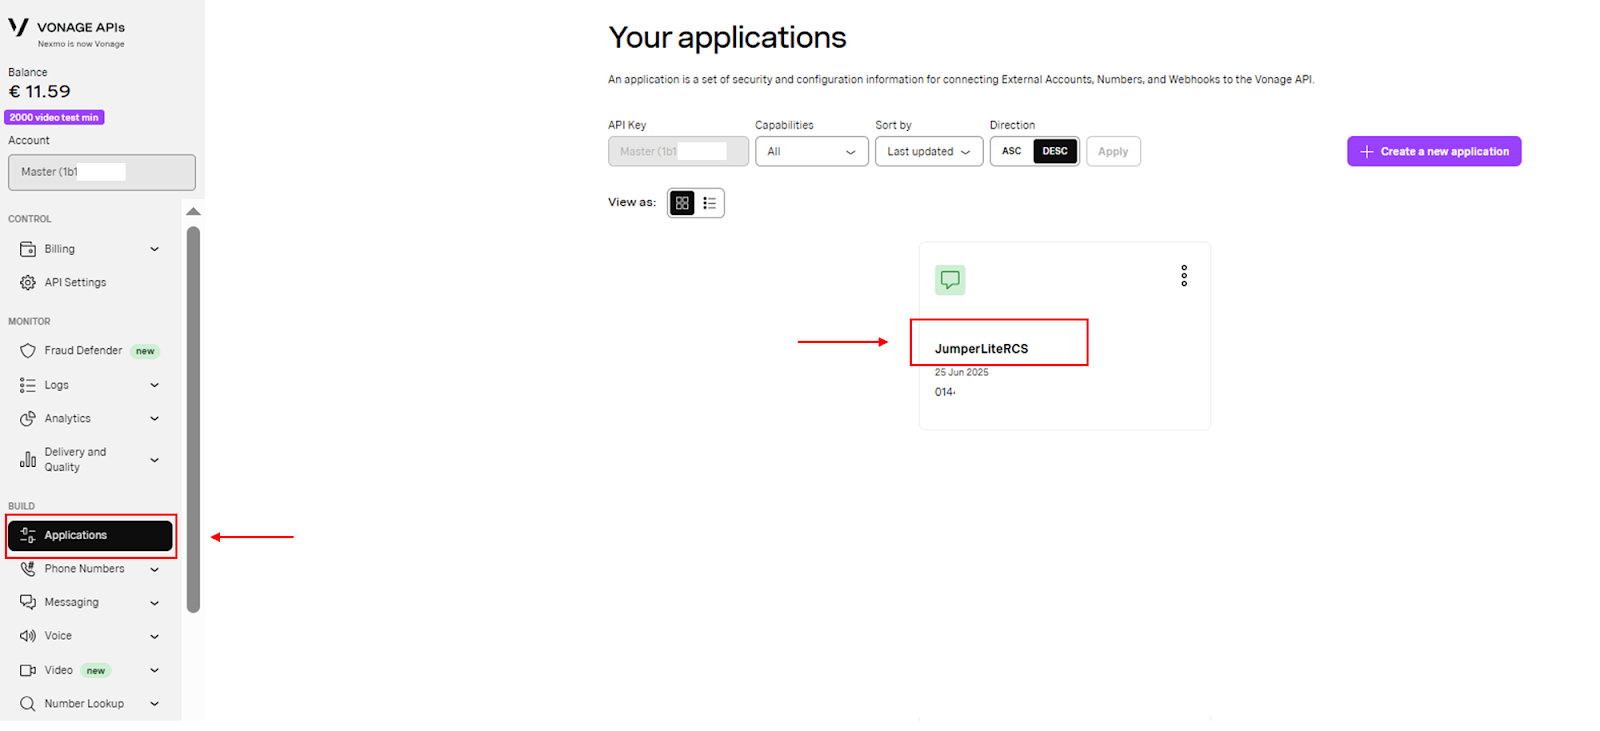Viewport: 1600px width, 731px height.
Task: Click the green messaging capability icon
Action: (x=950, y=280)
